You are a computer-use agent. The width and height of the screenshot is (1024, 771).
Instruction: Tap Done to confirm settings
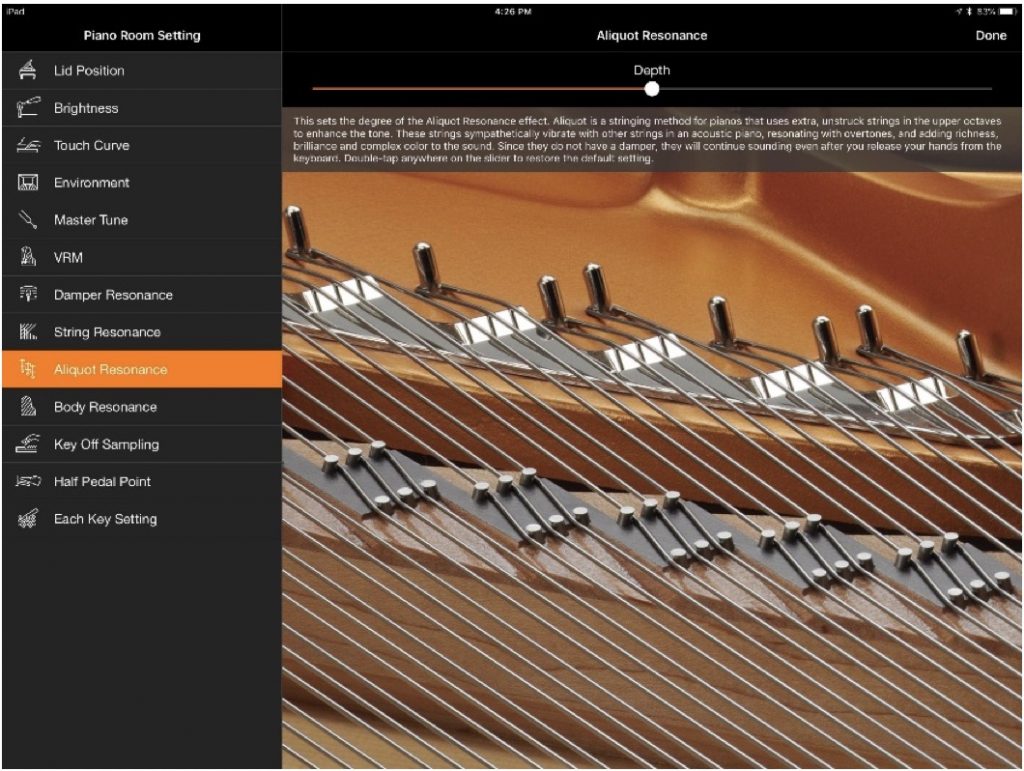(992, 35)
